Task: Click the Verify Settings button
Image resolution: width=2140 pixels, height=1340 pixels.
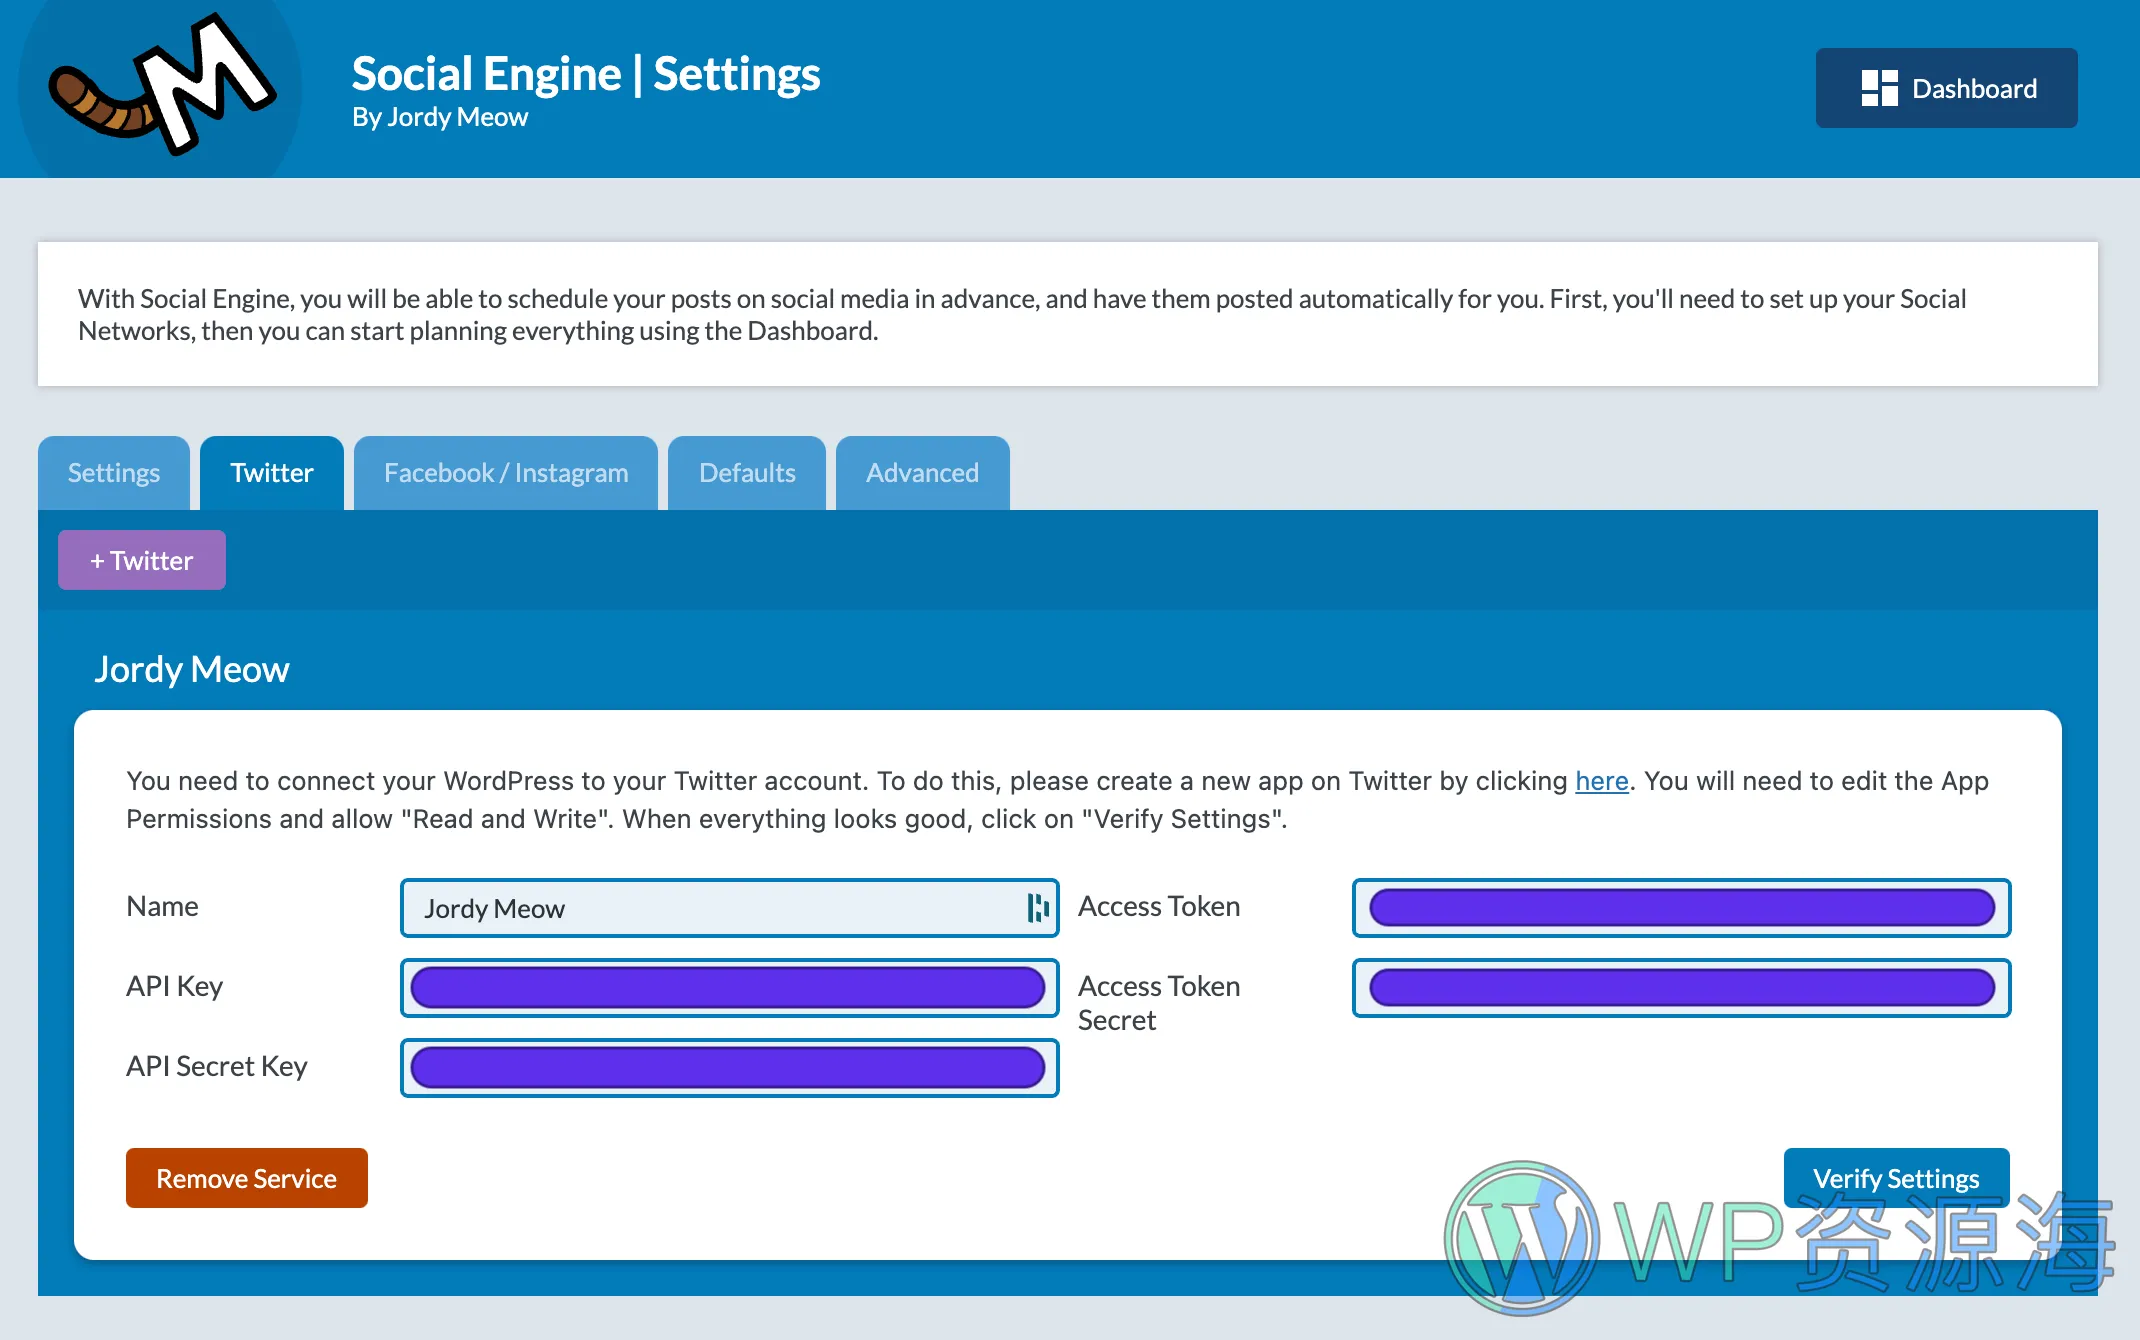Action: click(1896, 1178)
